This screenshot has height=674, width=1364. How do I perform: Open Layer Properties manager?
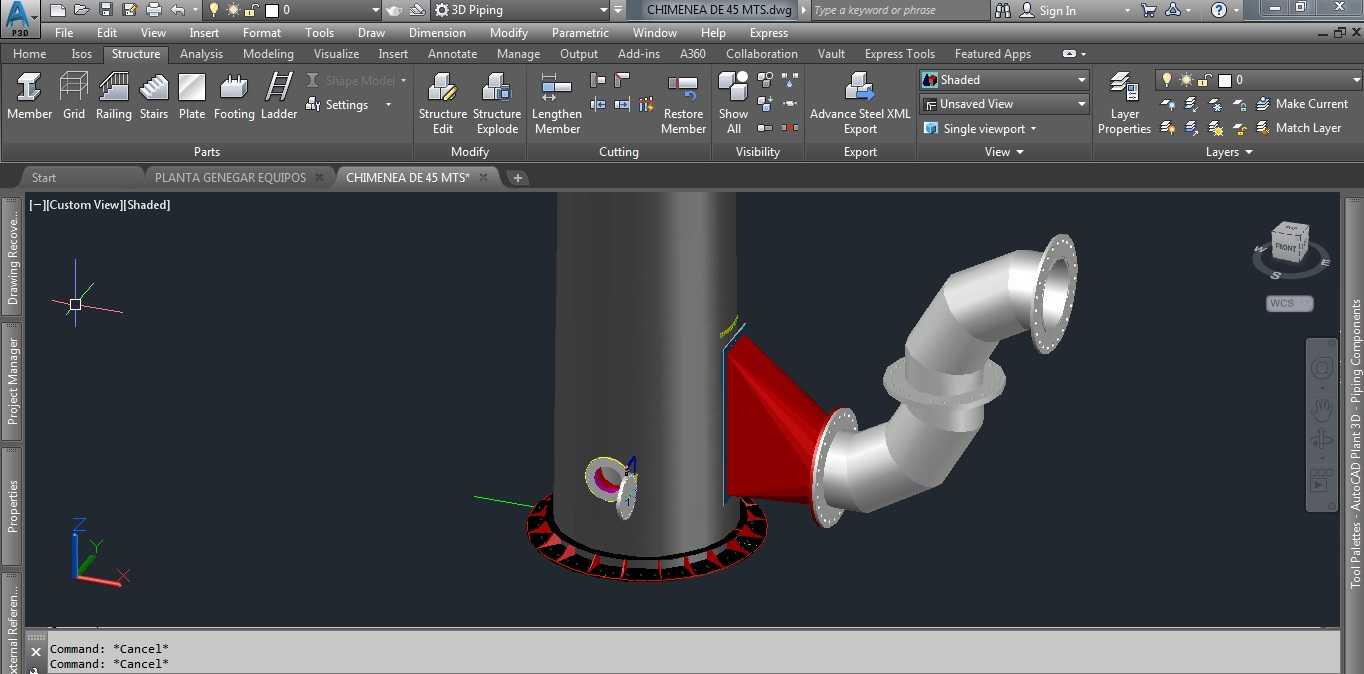pos(1124,103)
